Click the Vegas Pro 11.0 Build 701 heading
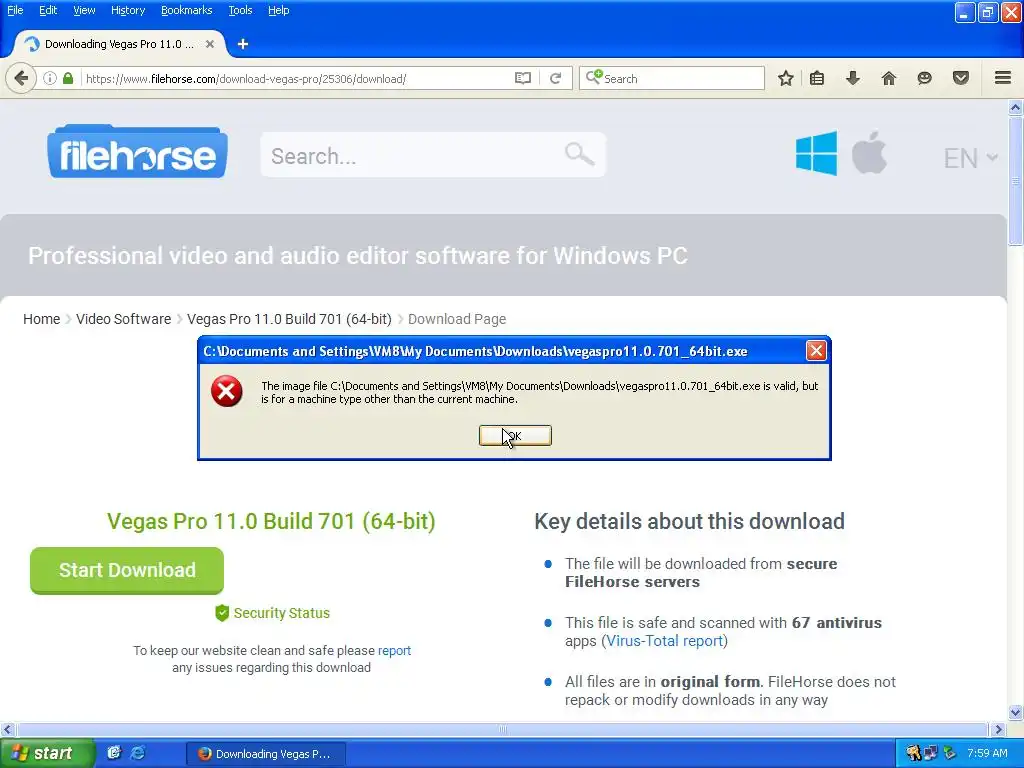Viewport: 1024px width, 768px height. point(271,521)
